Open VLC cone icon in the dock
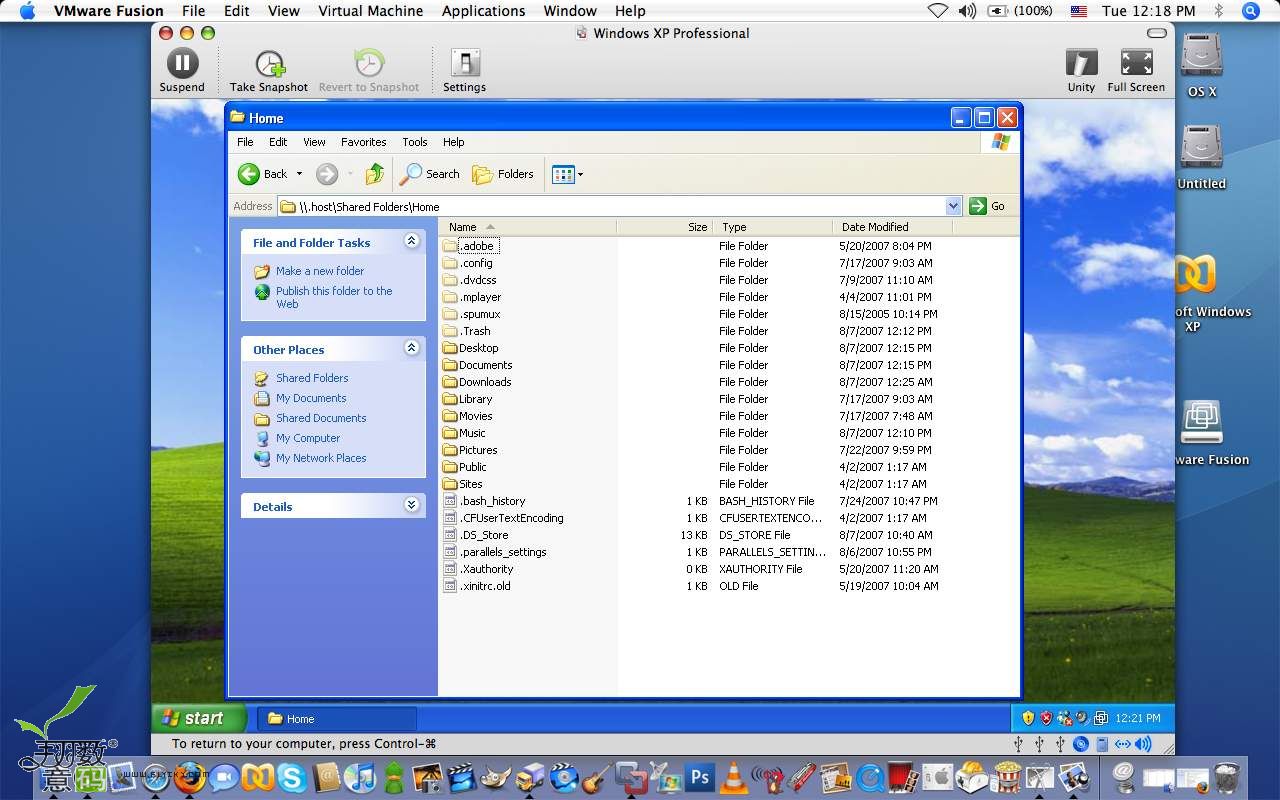Screen dimensions: 1280x800 click(x=735, y=776)
